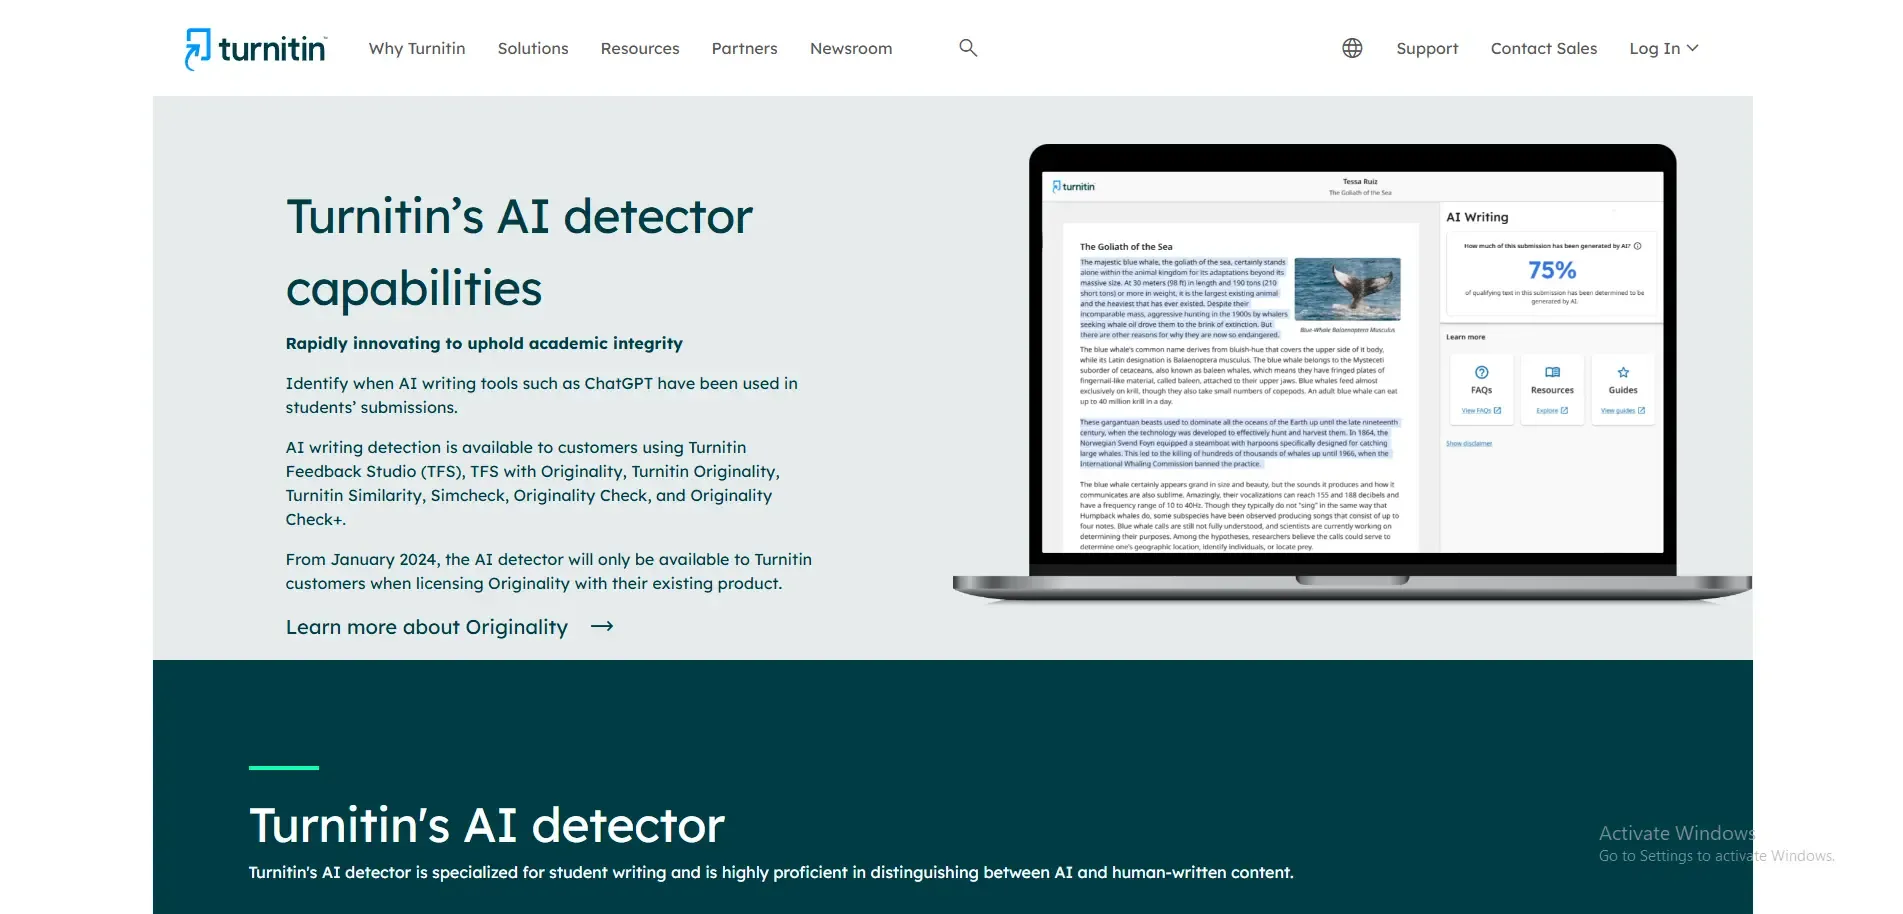1903x914 pixels.
Task: Open the search magnifier icon
Action: pyautogui.click(x=967, y=48)
